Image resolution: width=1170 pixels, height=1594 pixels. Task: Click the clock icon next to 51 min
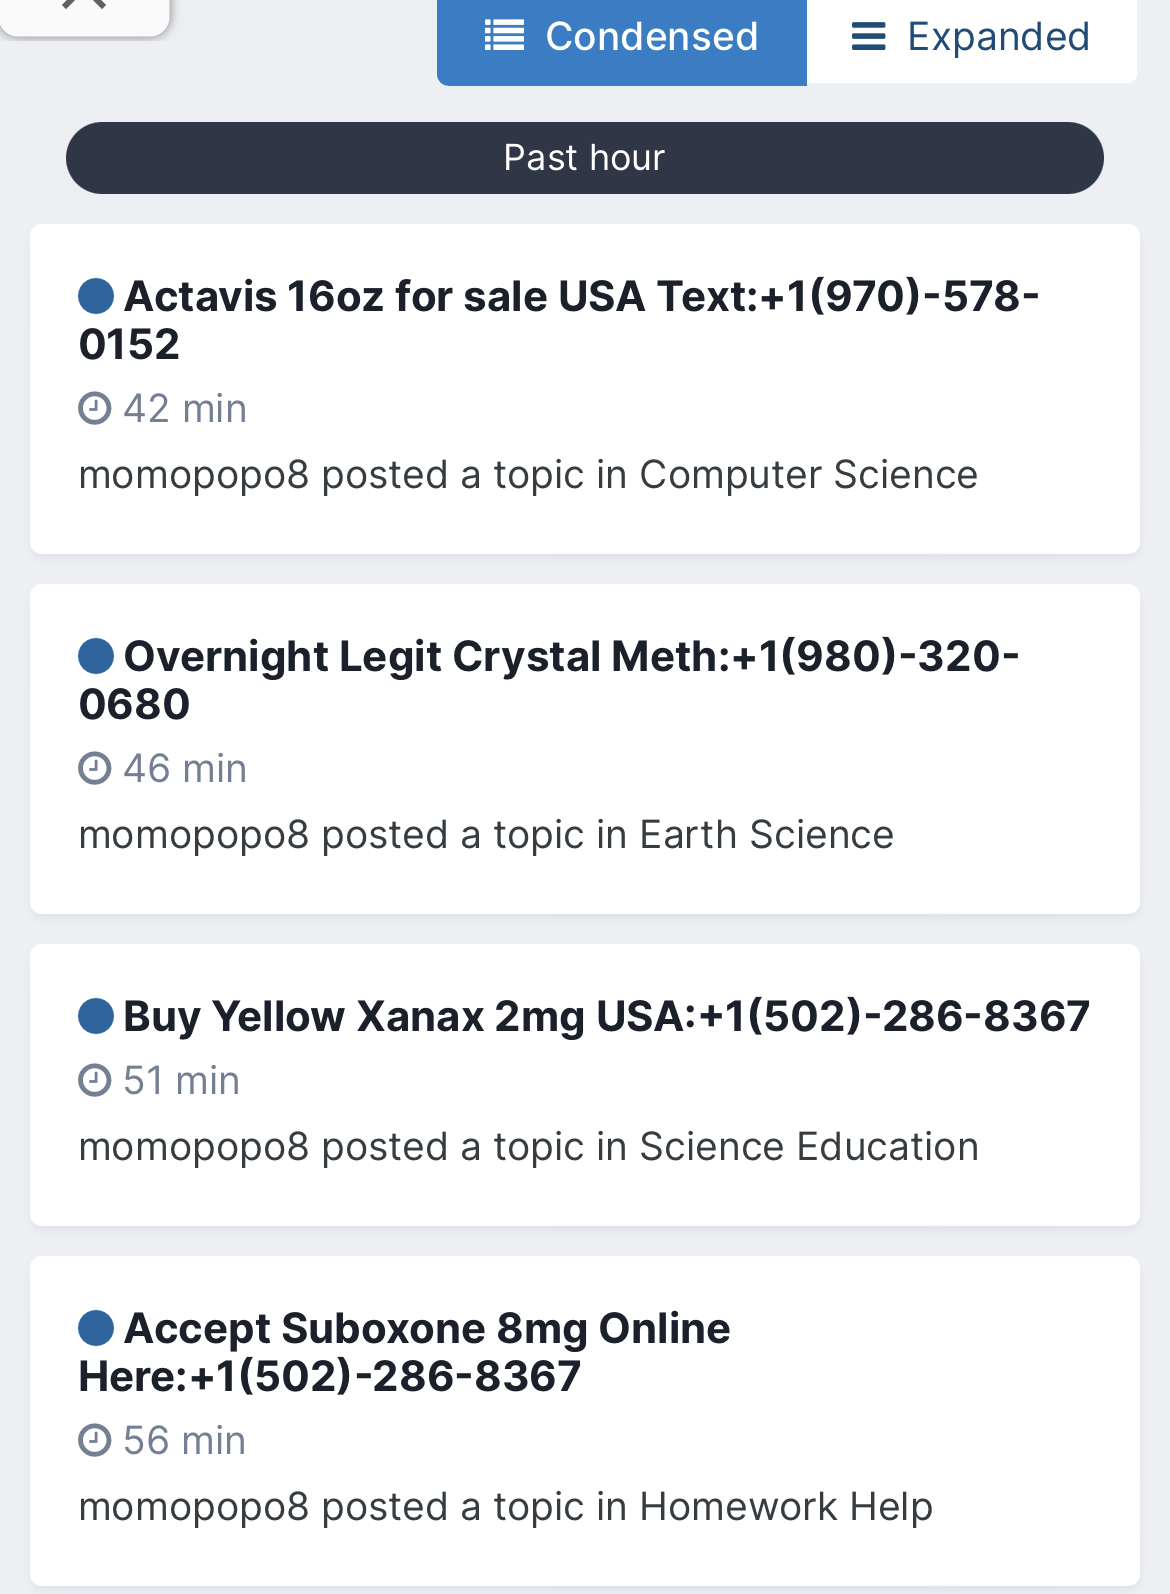tap(95, 1081)
